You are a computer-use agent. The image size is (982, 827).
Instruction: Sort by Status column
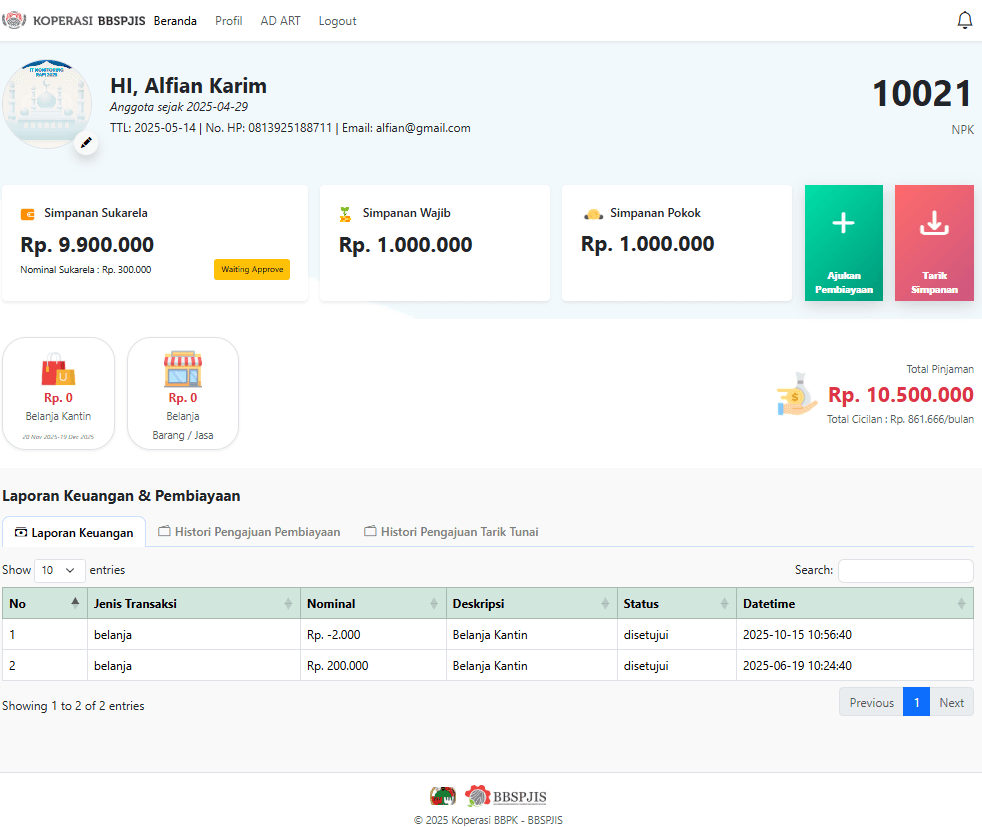676,604
